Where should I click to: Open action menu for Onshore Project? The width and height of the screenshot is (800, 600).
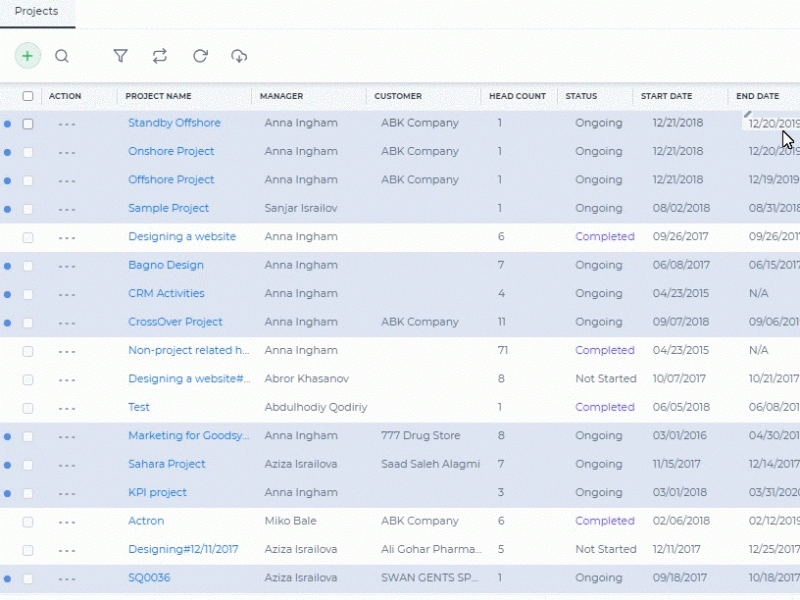click(67, 153)
